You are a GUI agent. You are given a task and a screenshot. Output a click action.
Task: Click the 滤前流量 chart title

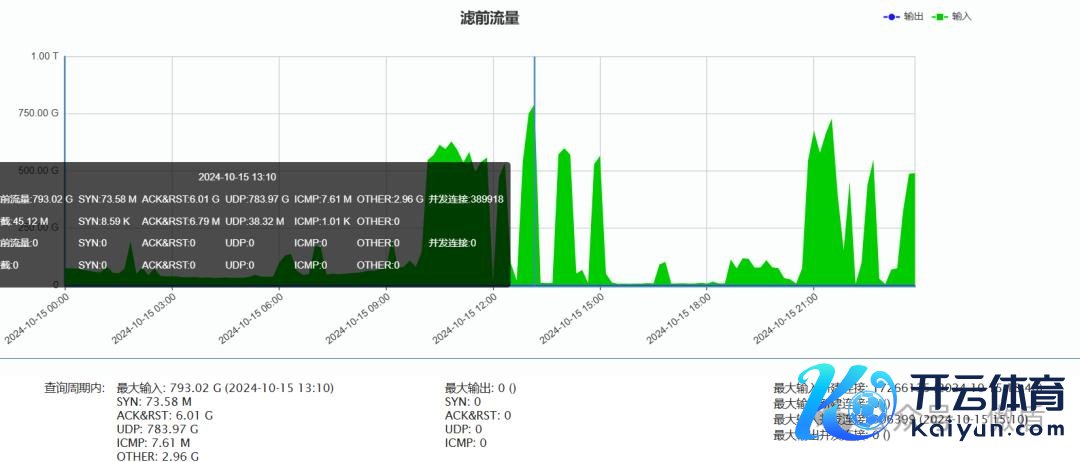[489, 18]
